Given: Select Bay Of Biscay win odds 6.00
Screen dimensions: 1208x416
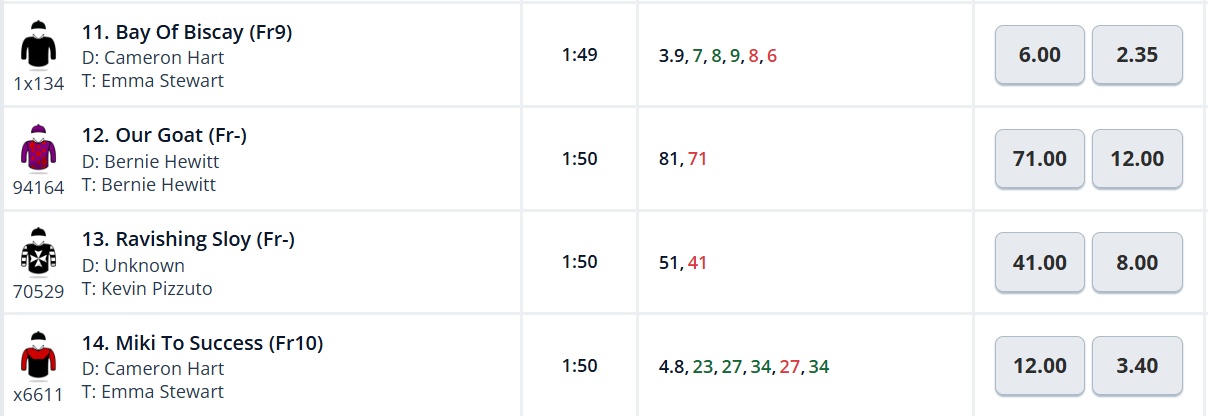Looking at the screenshot, I should [x=1039, y=55].
